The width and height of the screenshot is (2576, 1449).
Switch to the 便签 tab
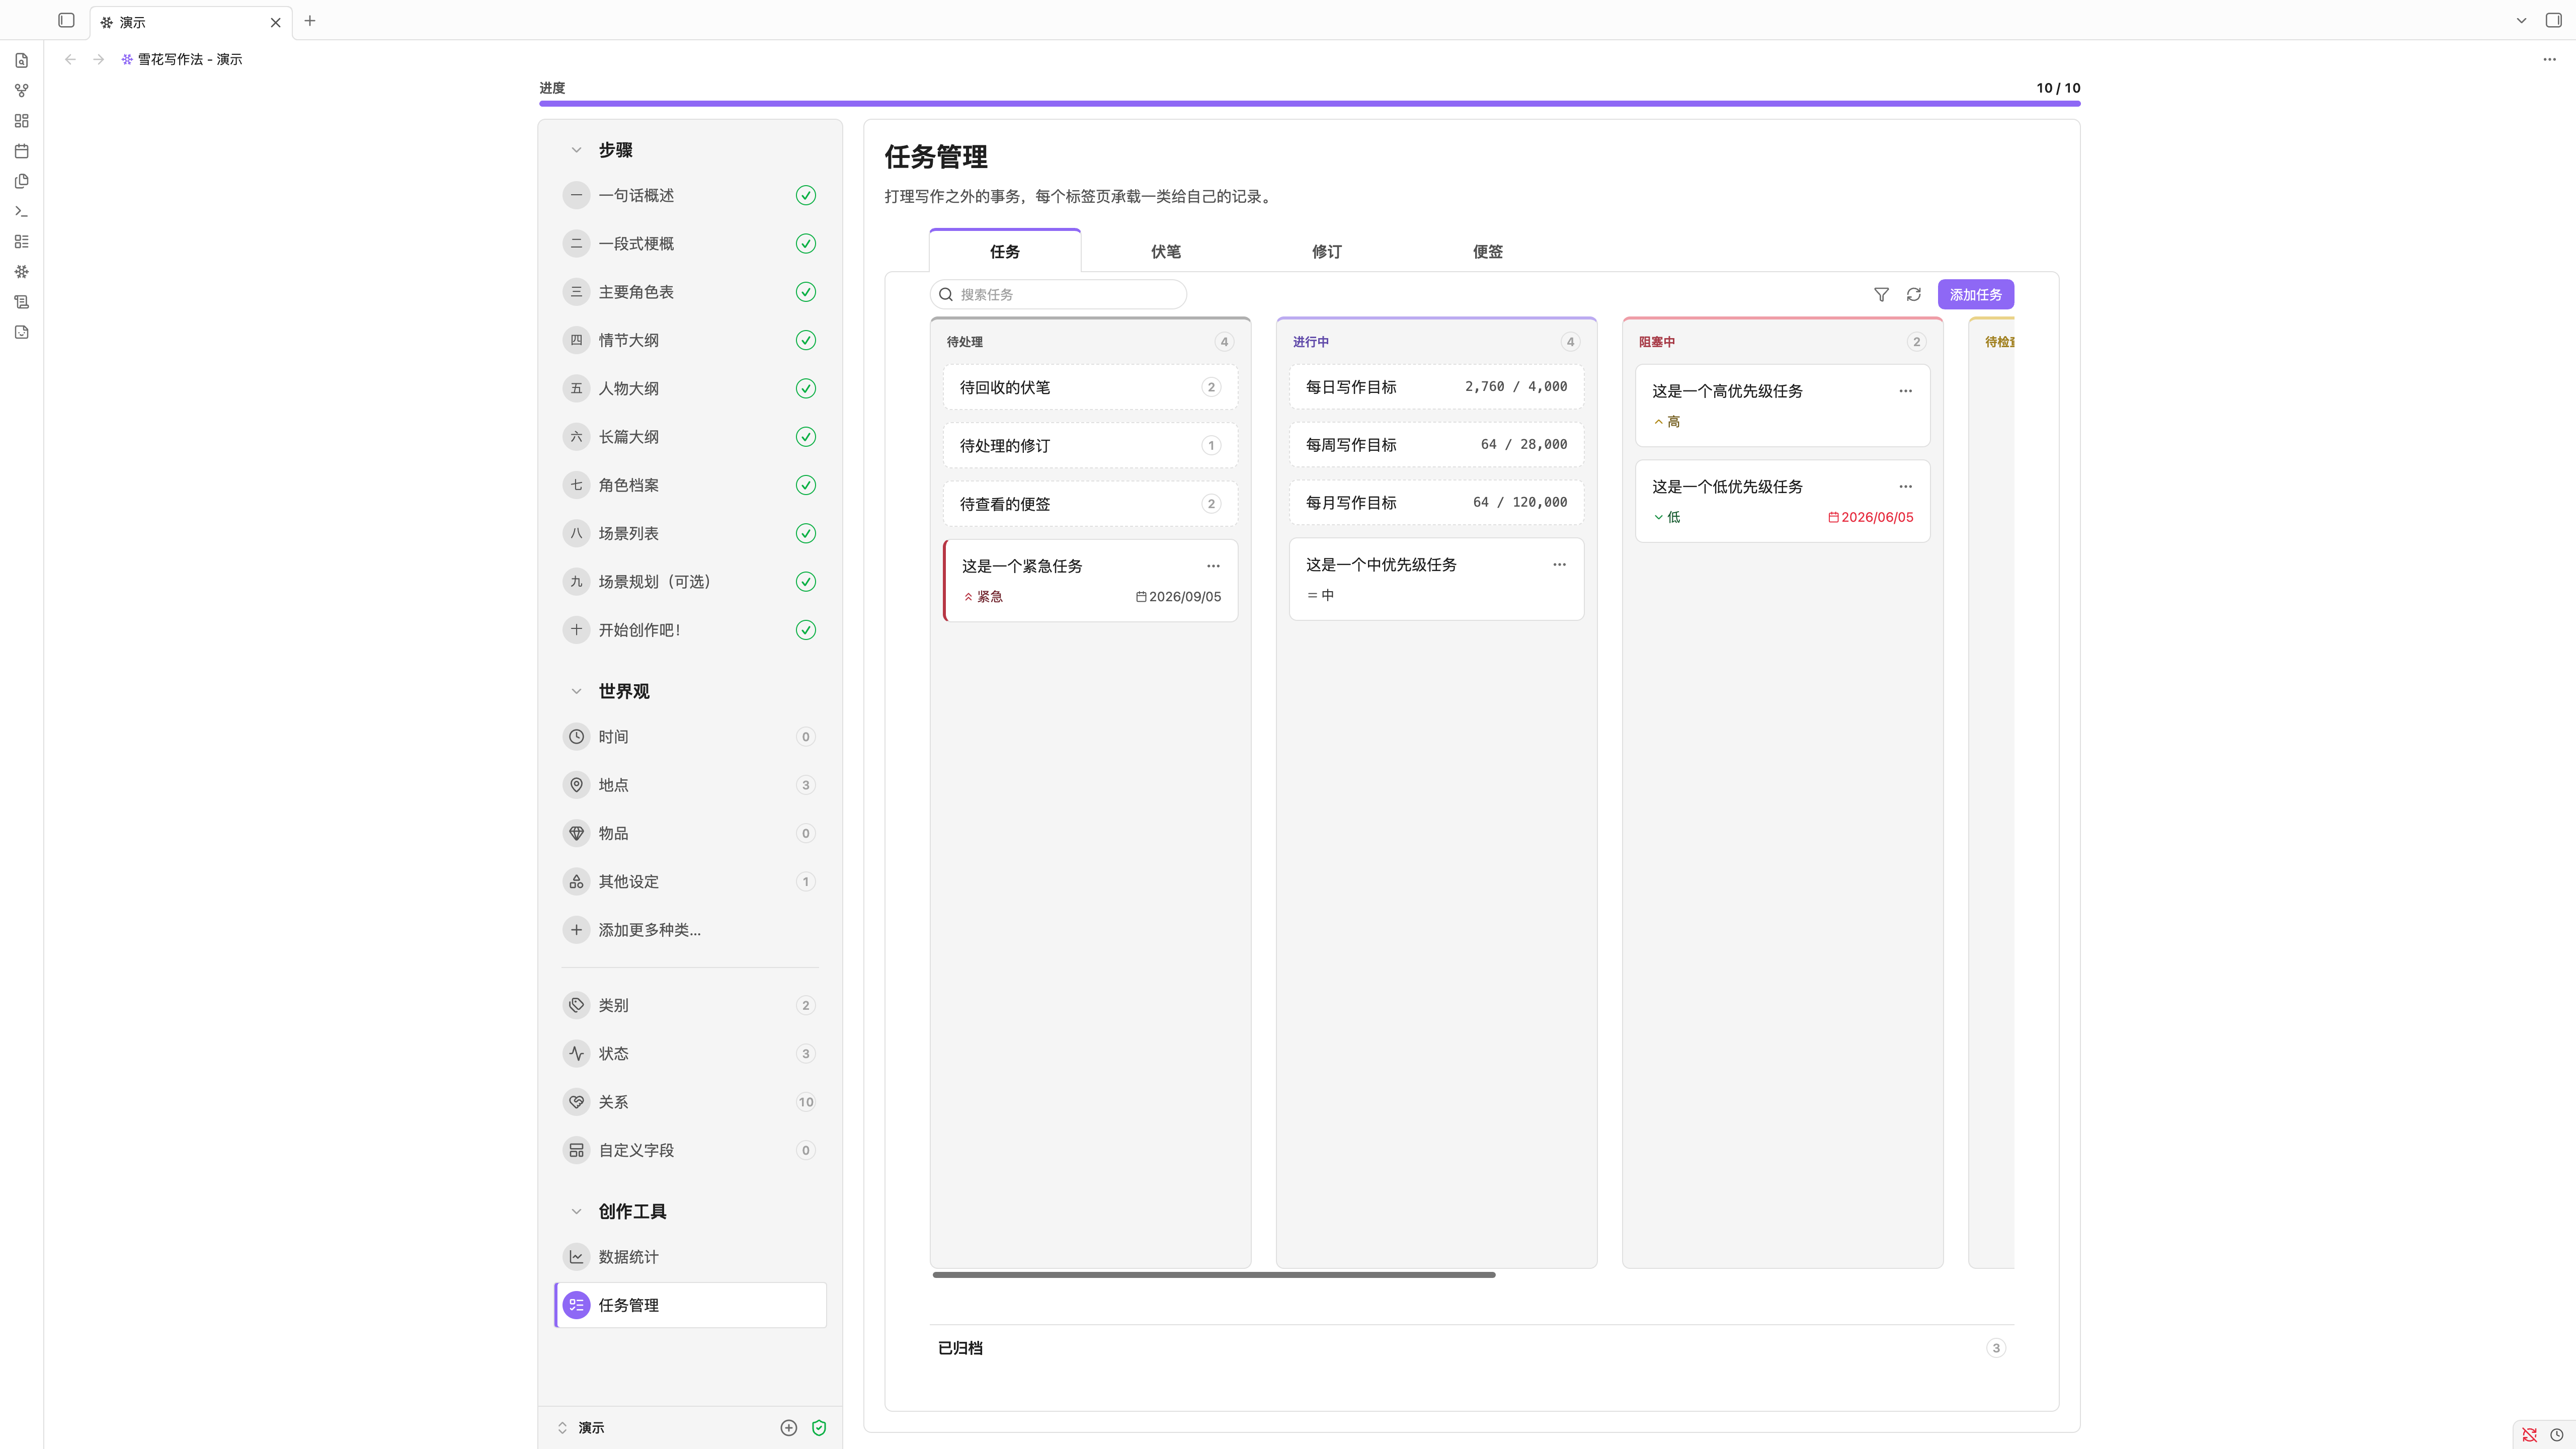[1487, 251]
